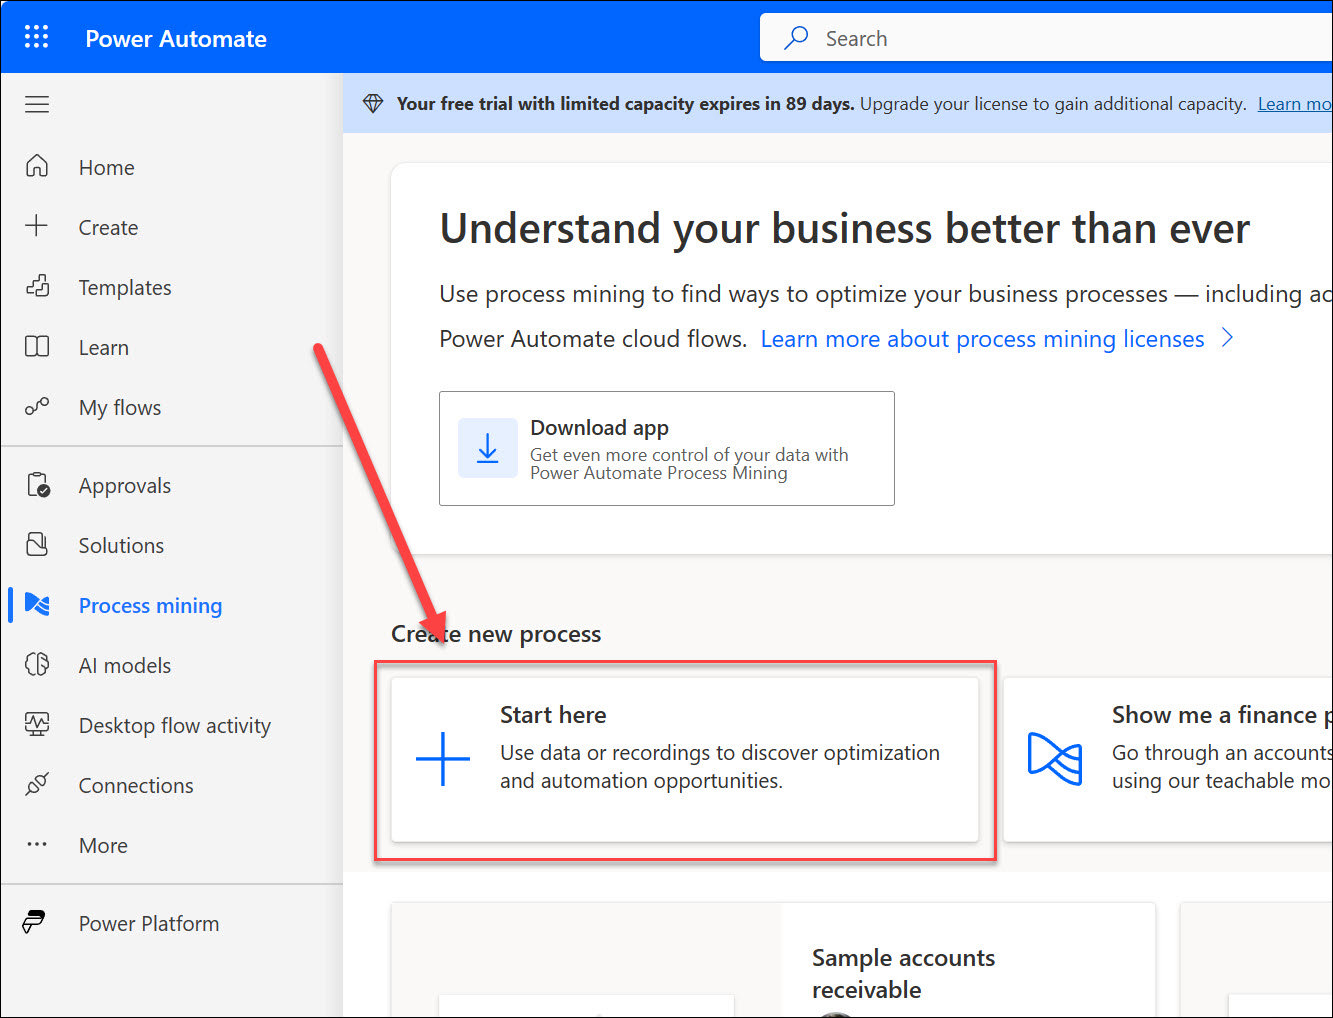Open Learn more about process mining licenses

pos(982,339)
